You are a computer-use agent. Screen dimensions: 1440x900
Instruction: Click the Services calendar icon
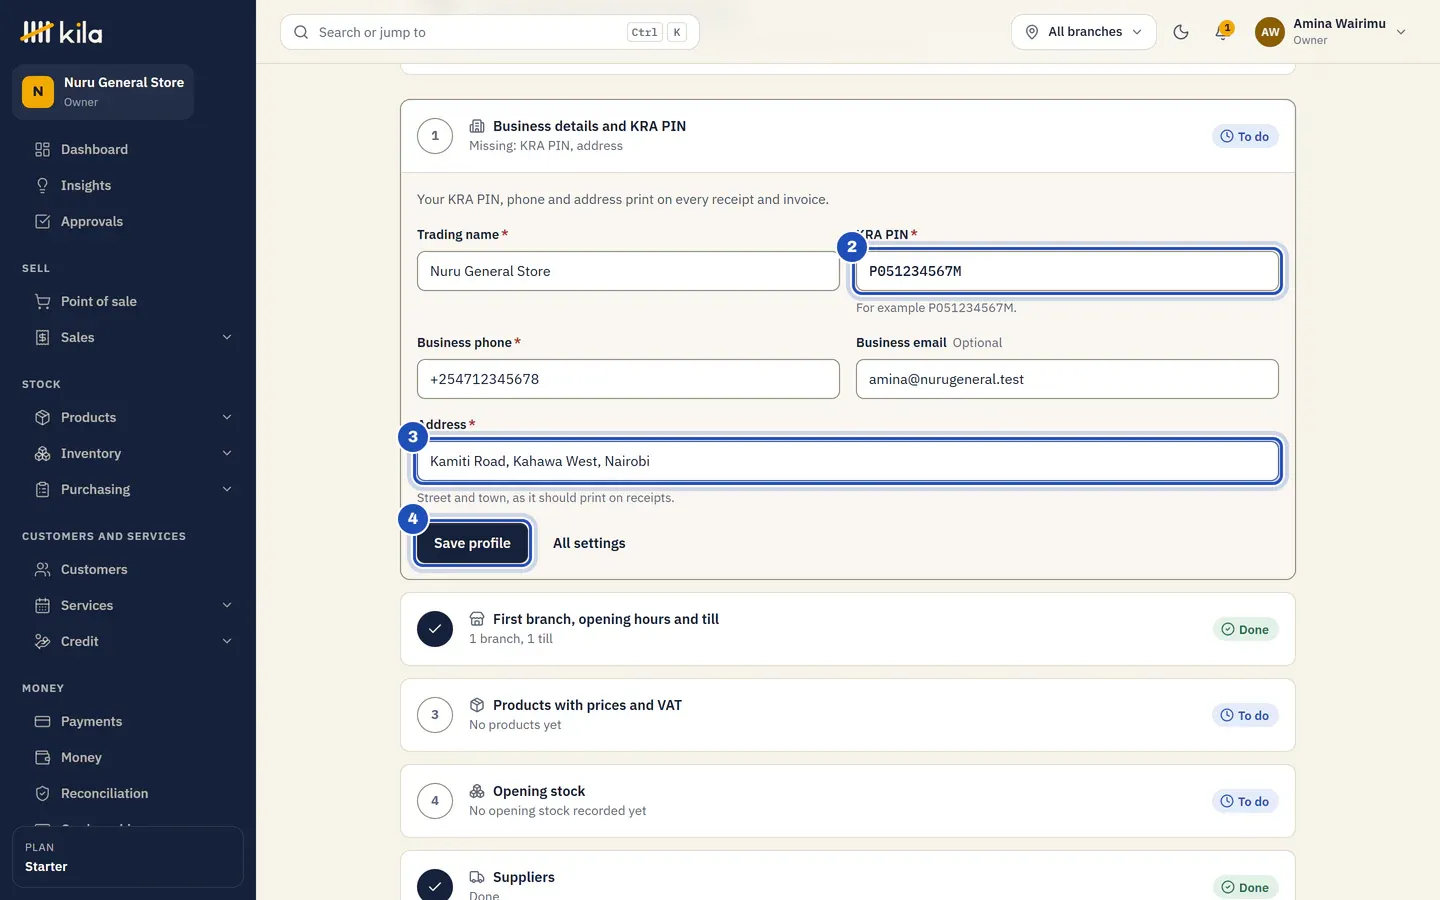[x=42, y=606]
